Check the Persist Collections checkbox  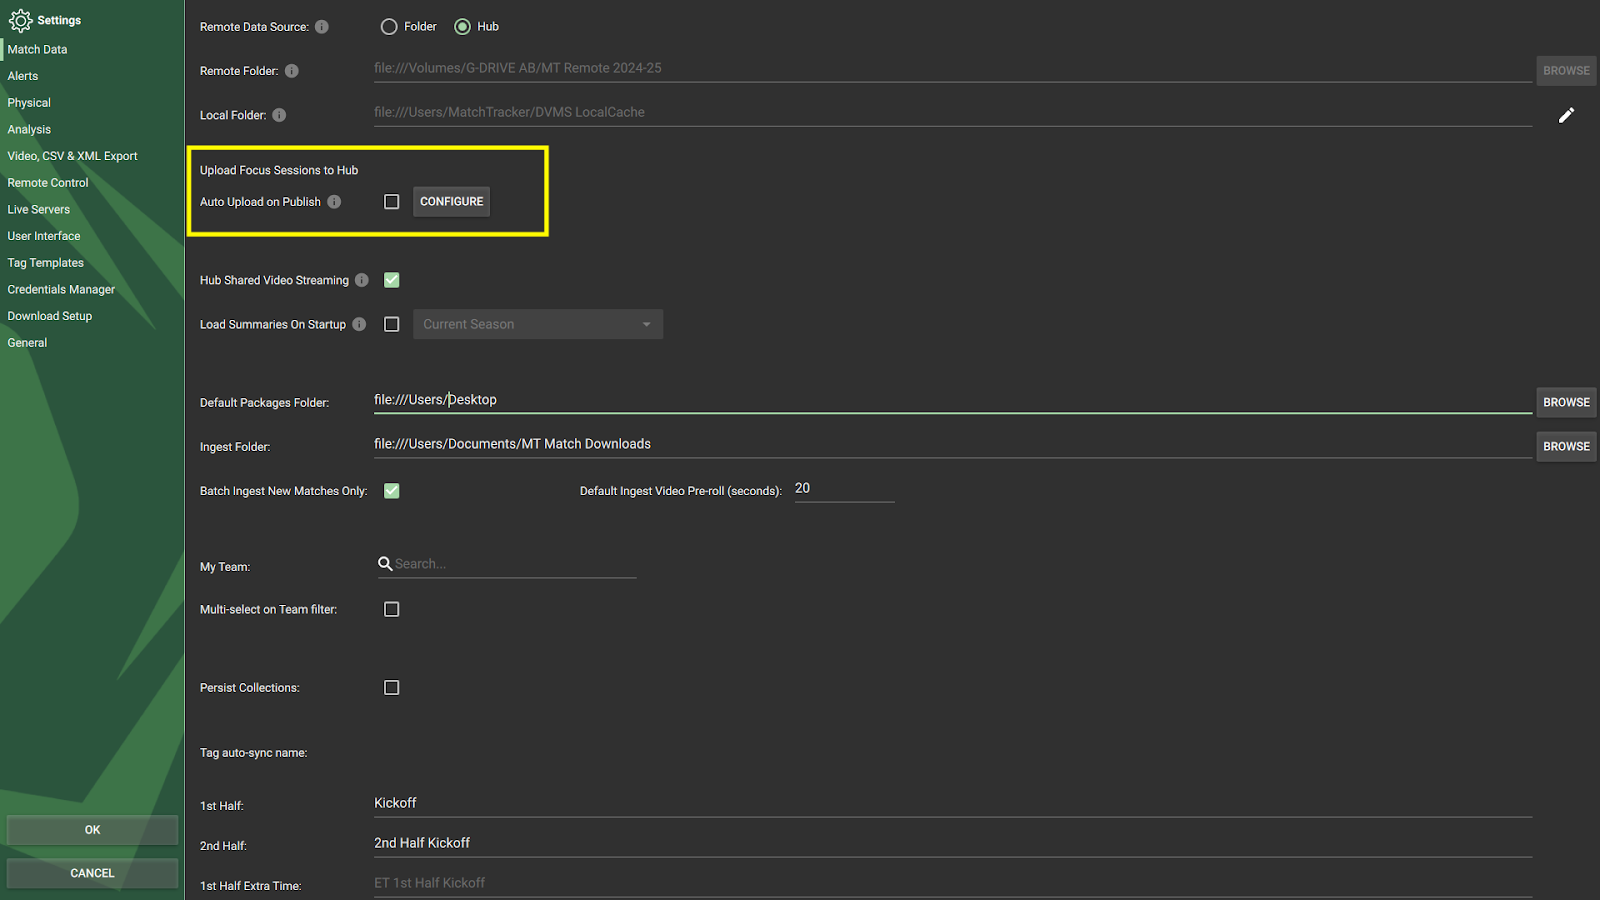tap(391, 687)
